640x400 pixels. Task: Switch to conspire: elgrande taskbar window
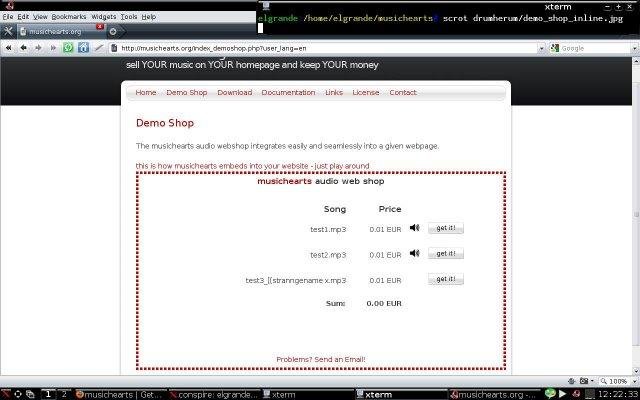(213, 395)
